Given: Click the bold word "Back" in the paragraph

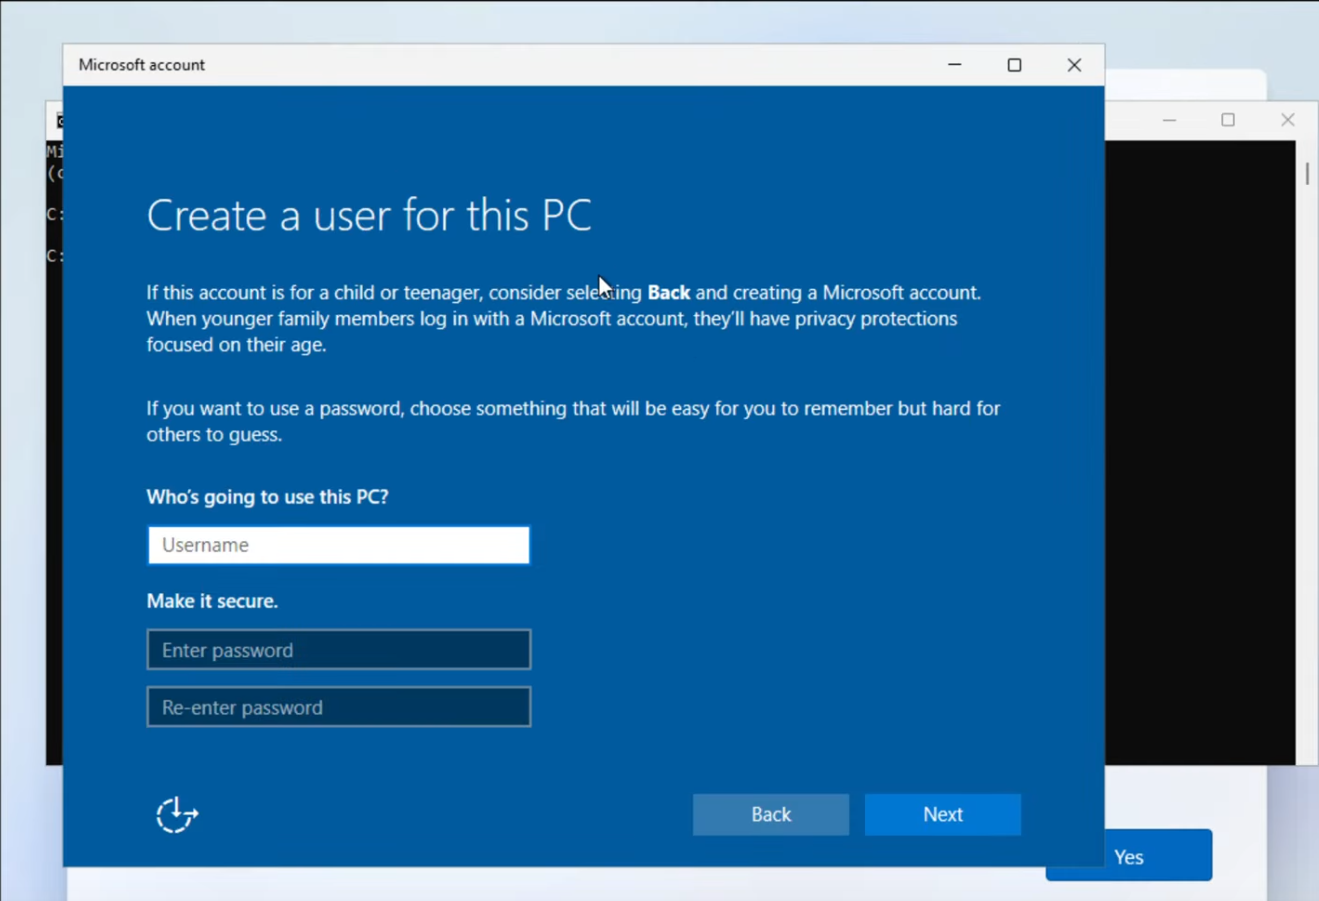Looking at the screenshot, I should point(669,293).
